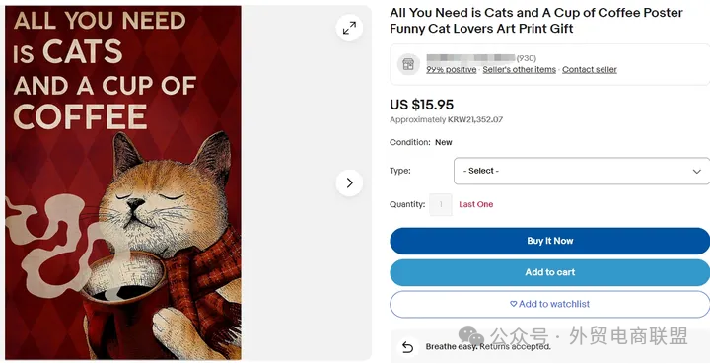Expand Type options via chevron arrow
Screen dimensions: 710x364
tap(696, 172)
